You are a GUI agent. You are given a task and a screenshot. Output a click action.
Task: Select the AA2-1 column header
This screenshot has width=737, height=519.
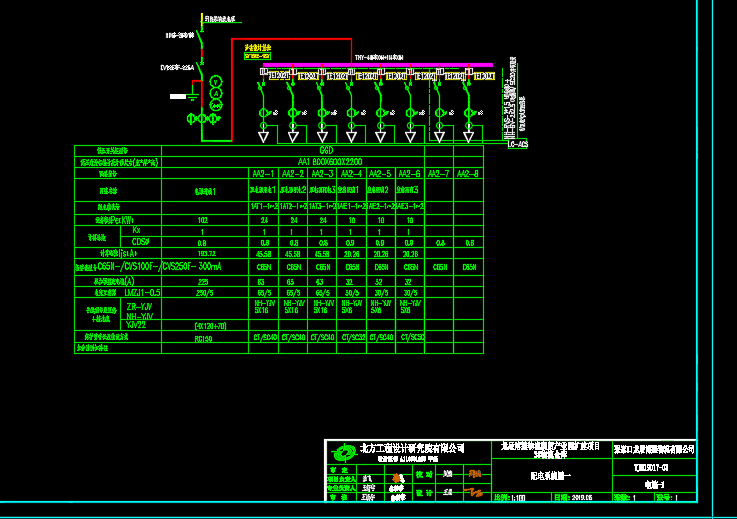click(263, 174)
